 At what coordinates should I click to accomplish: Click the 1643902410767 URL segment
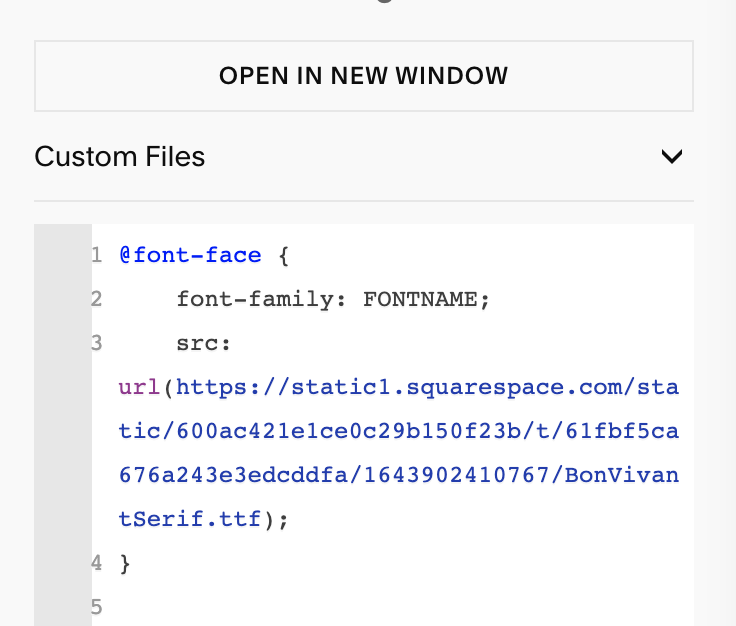(x=456, y=475)
